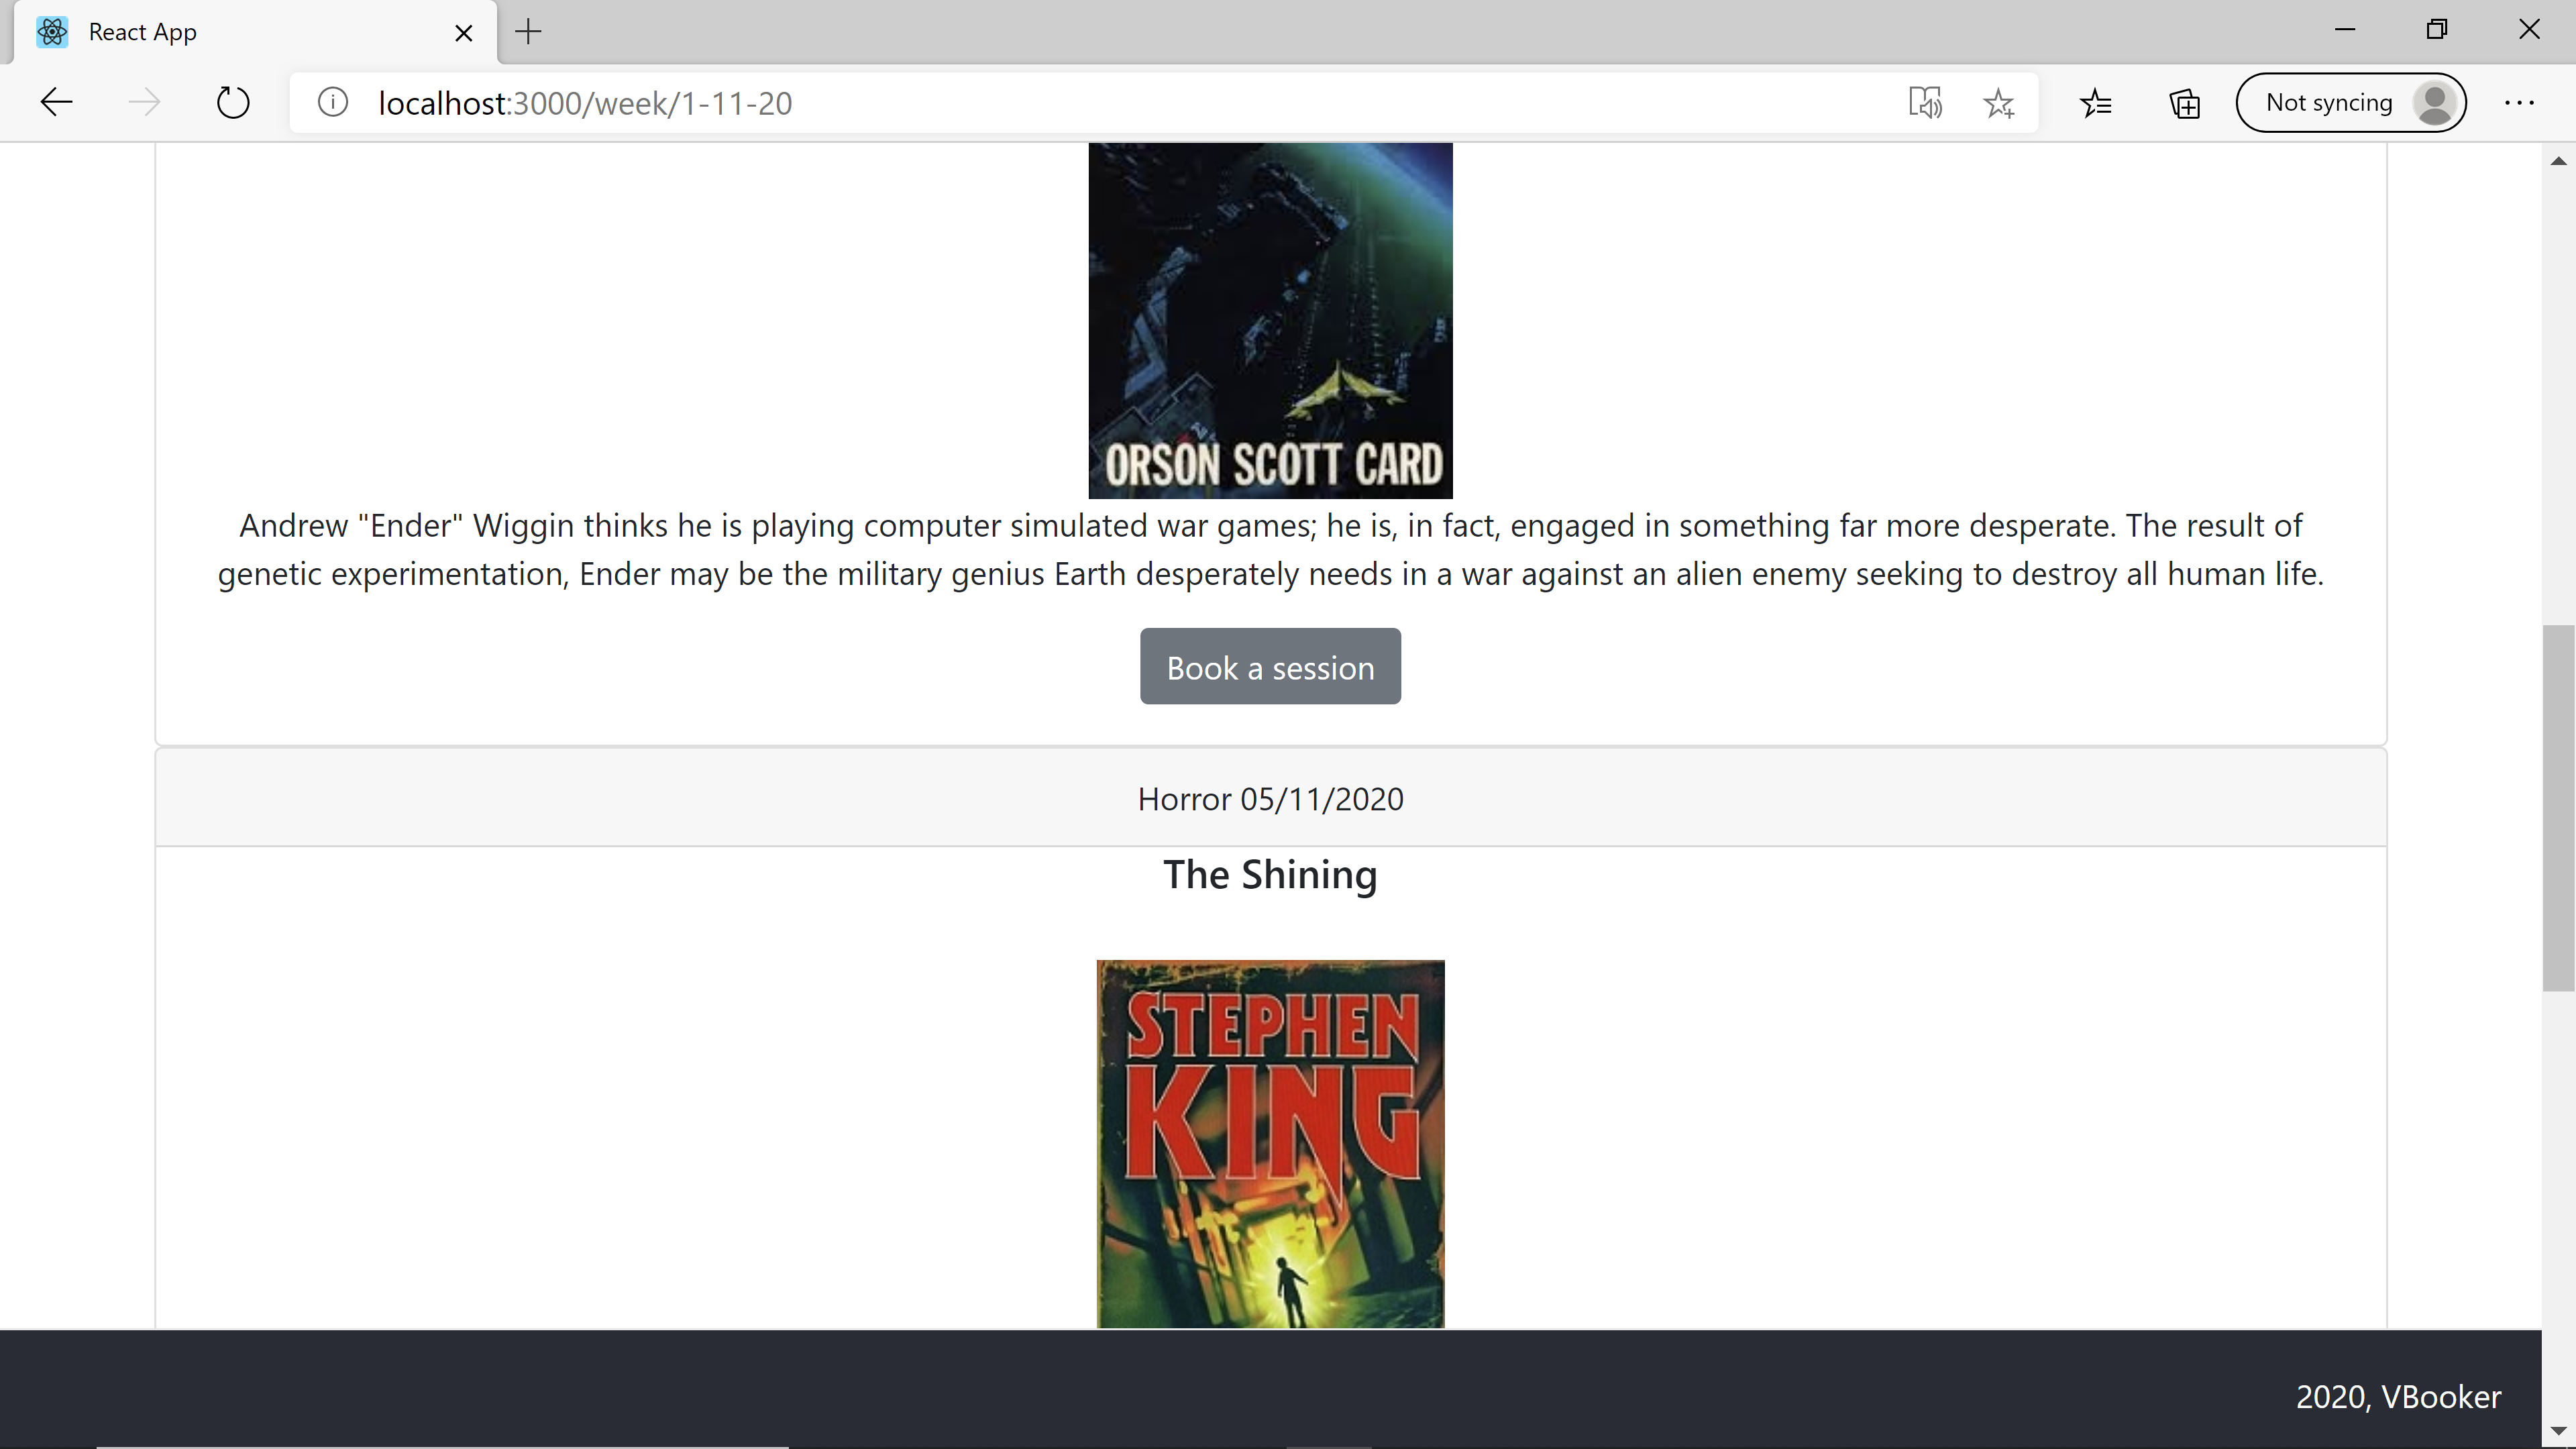Close the React App tab

tap(463, 33)
